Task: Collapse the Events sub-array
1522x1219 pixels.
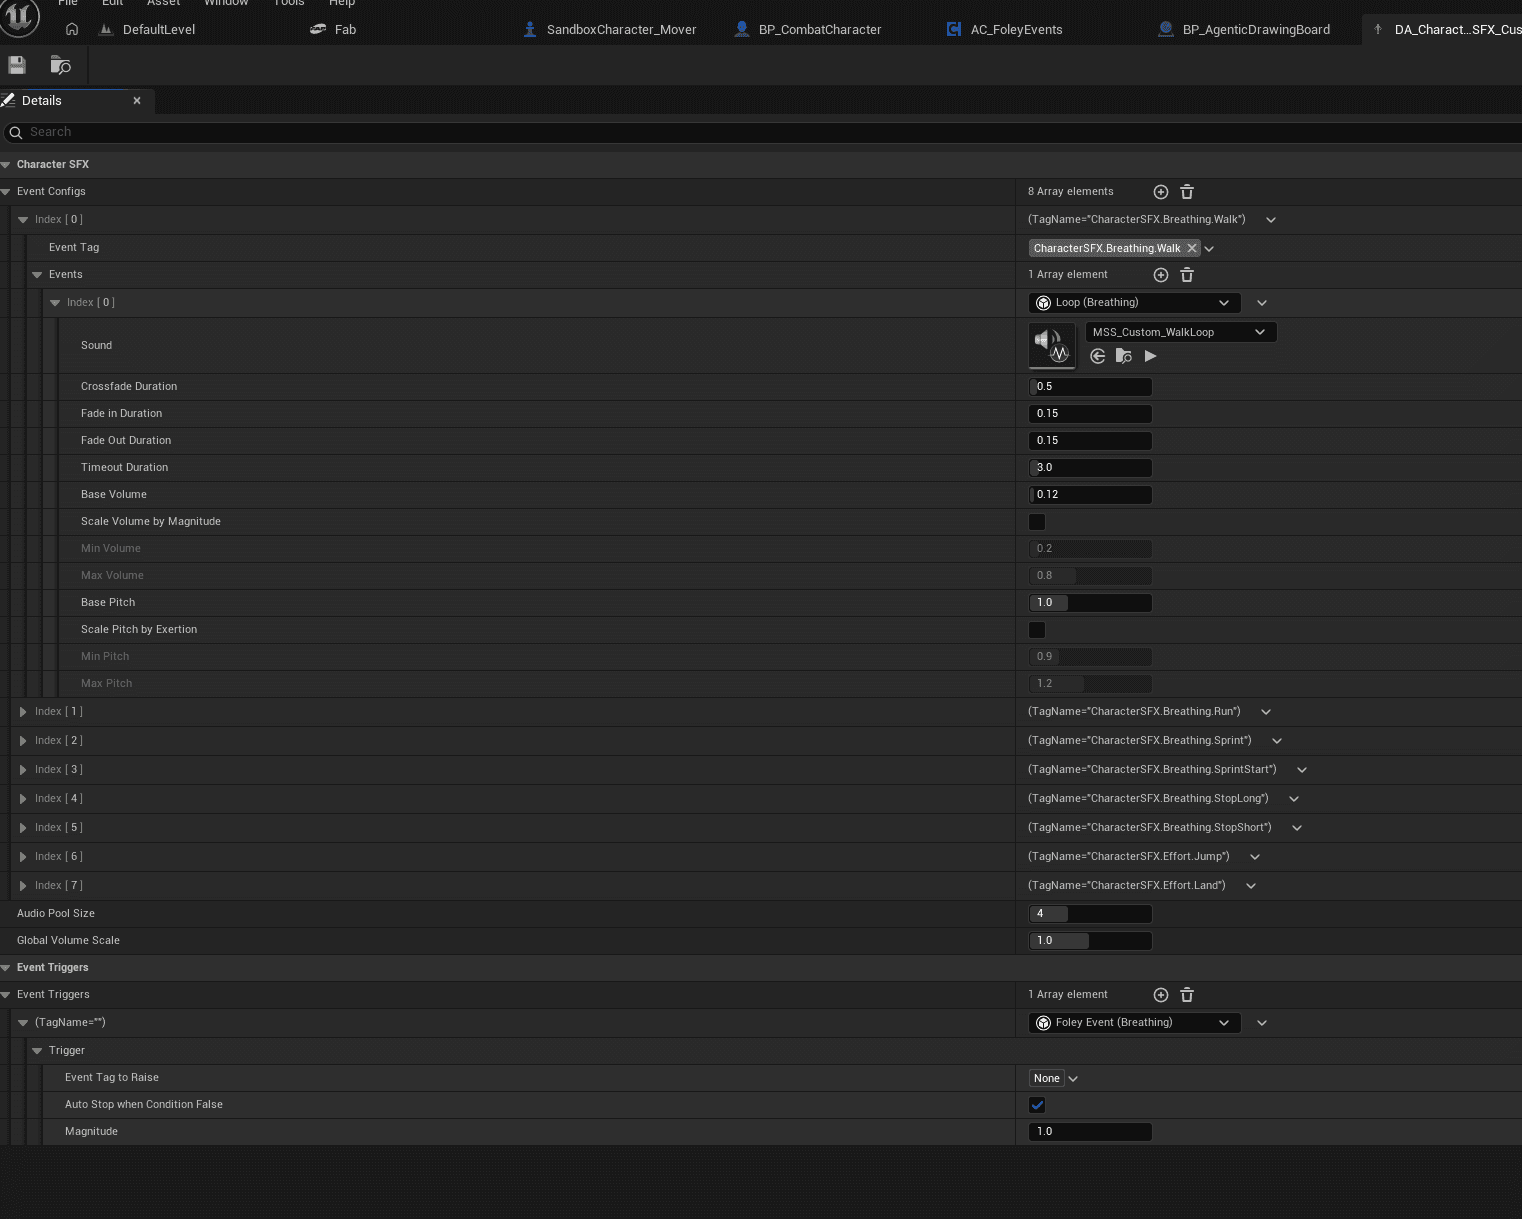Action: click(37, 275)
